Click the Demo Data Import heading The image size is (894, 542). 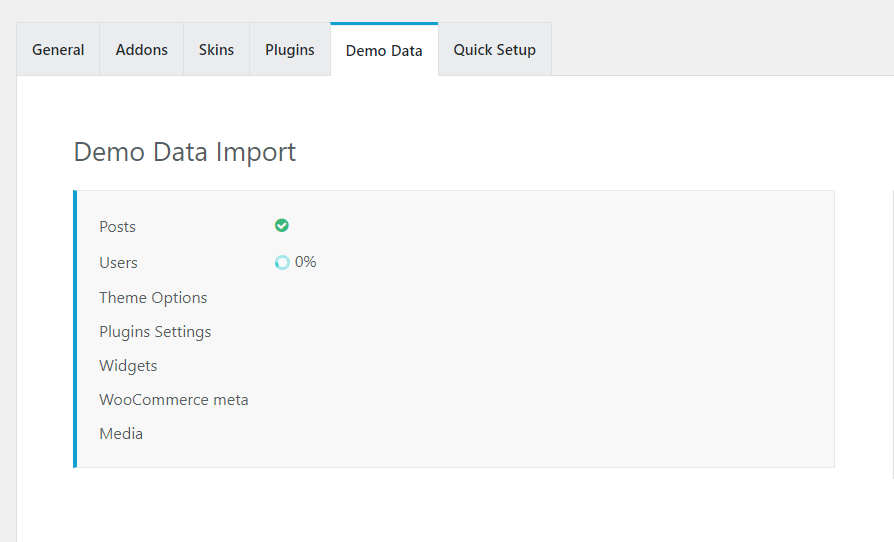tap(185, 152)
